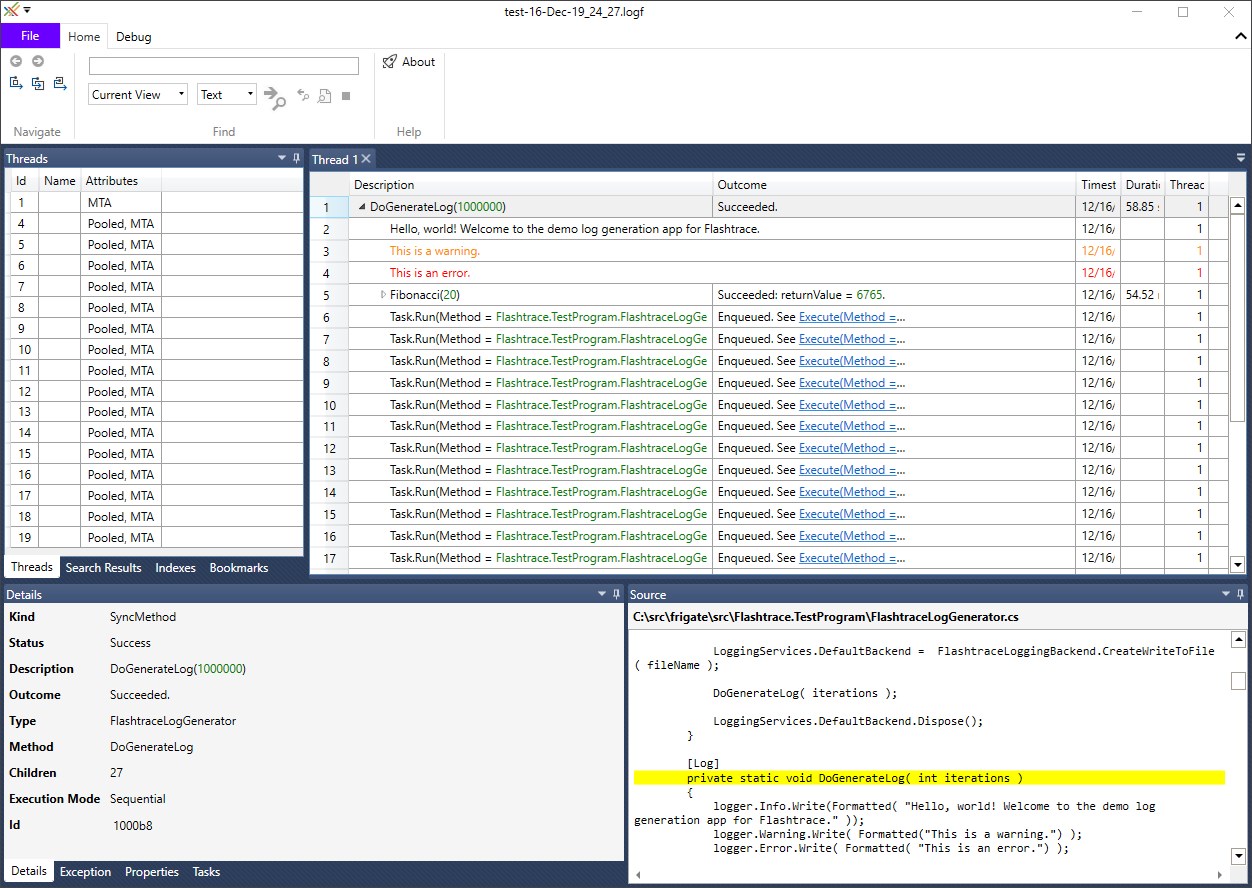Switch to the Search Results tab
This screenshot has height=888, width=1252.
(x=103, y=568)
